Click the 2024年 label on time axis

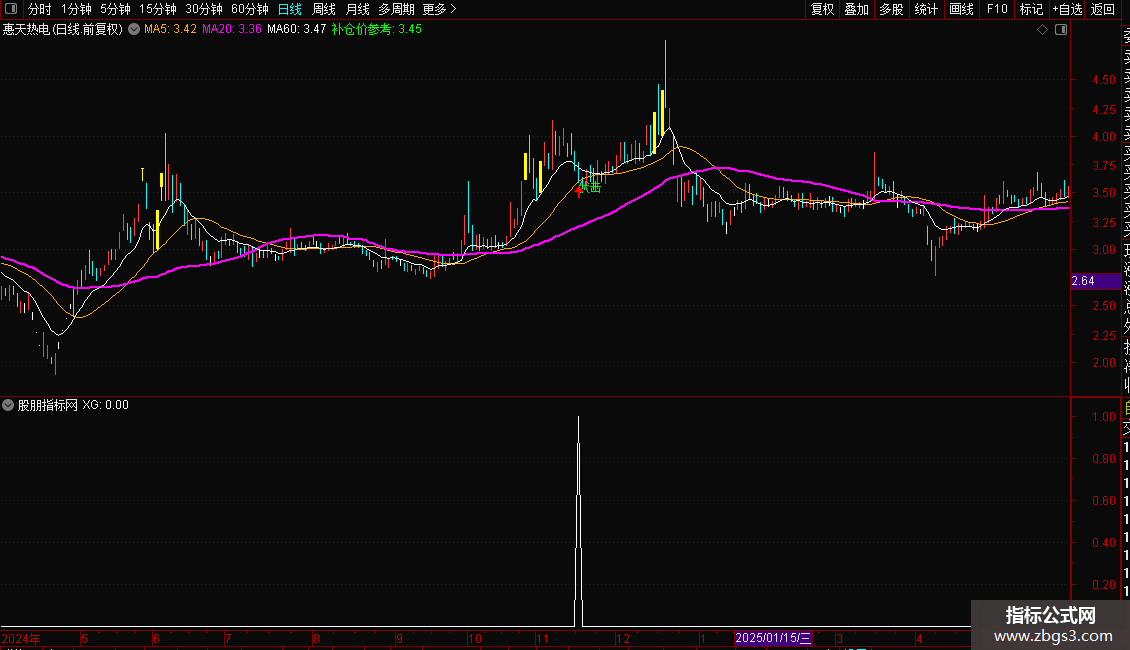tap(21, 638)
